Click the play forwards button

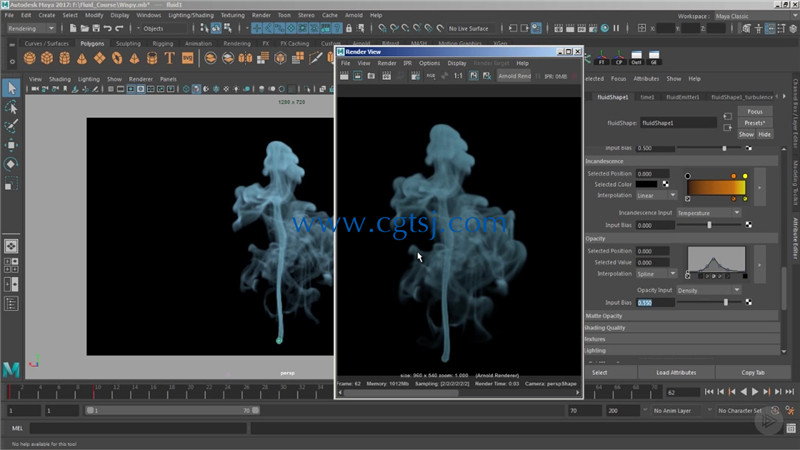pos(755,391)
